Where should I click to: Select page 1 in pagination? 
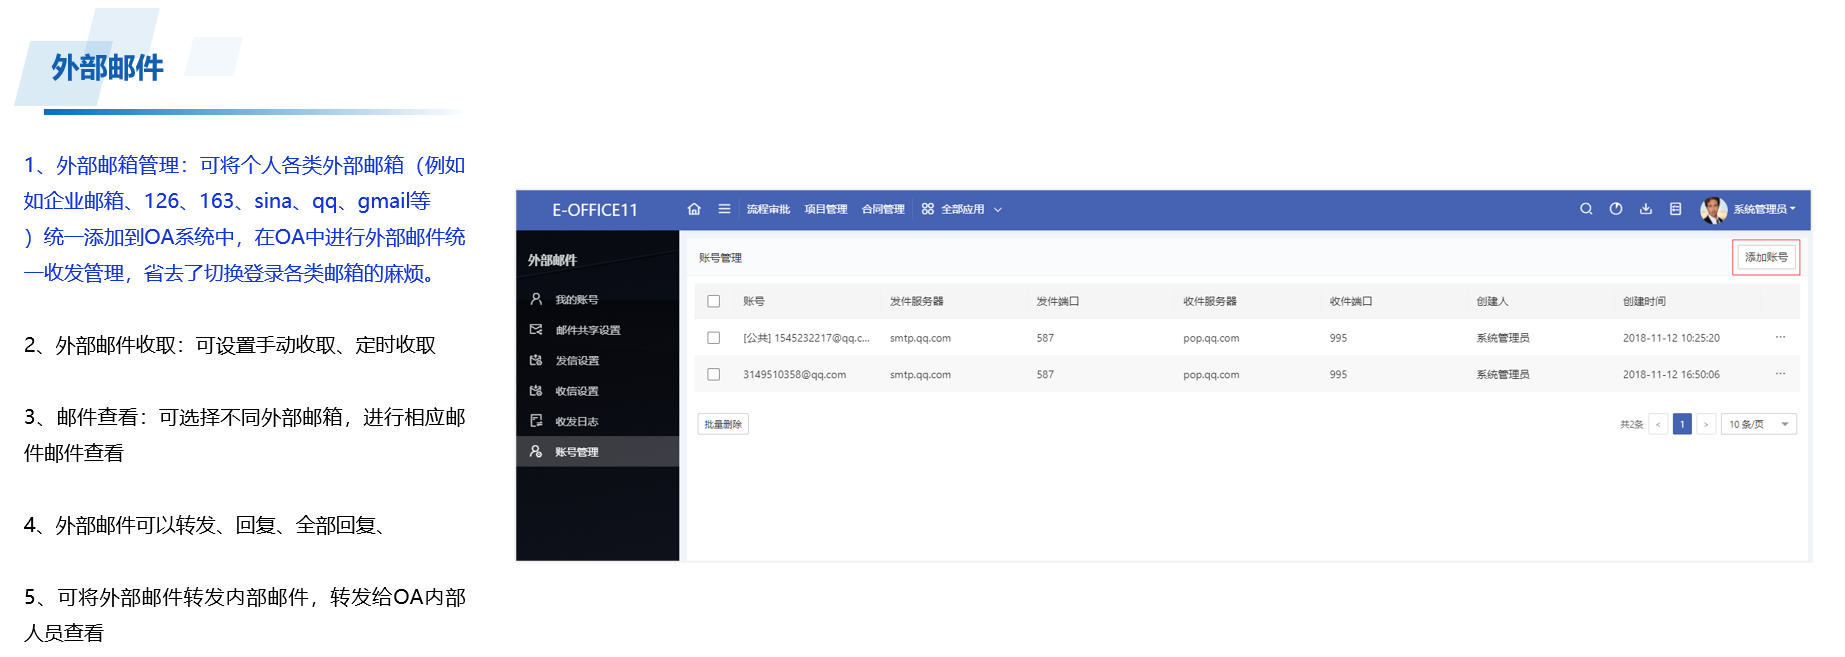[x=1682, y=424]
